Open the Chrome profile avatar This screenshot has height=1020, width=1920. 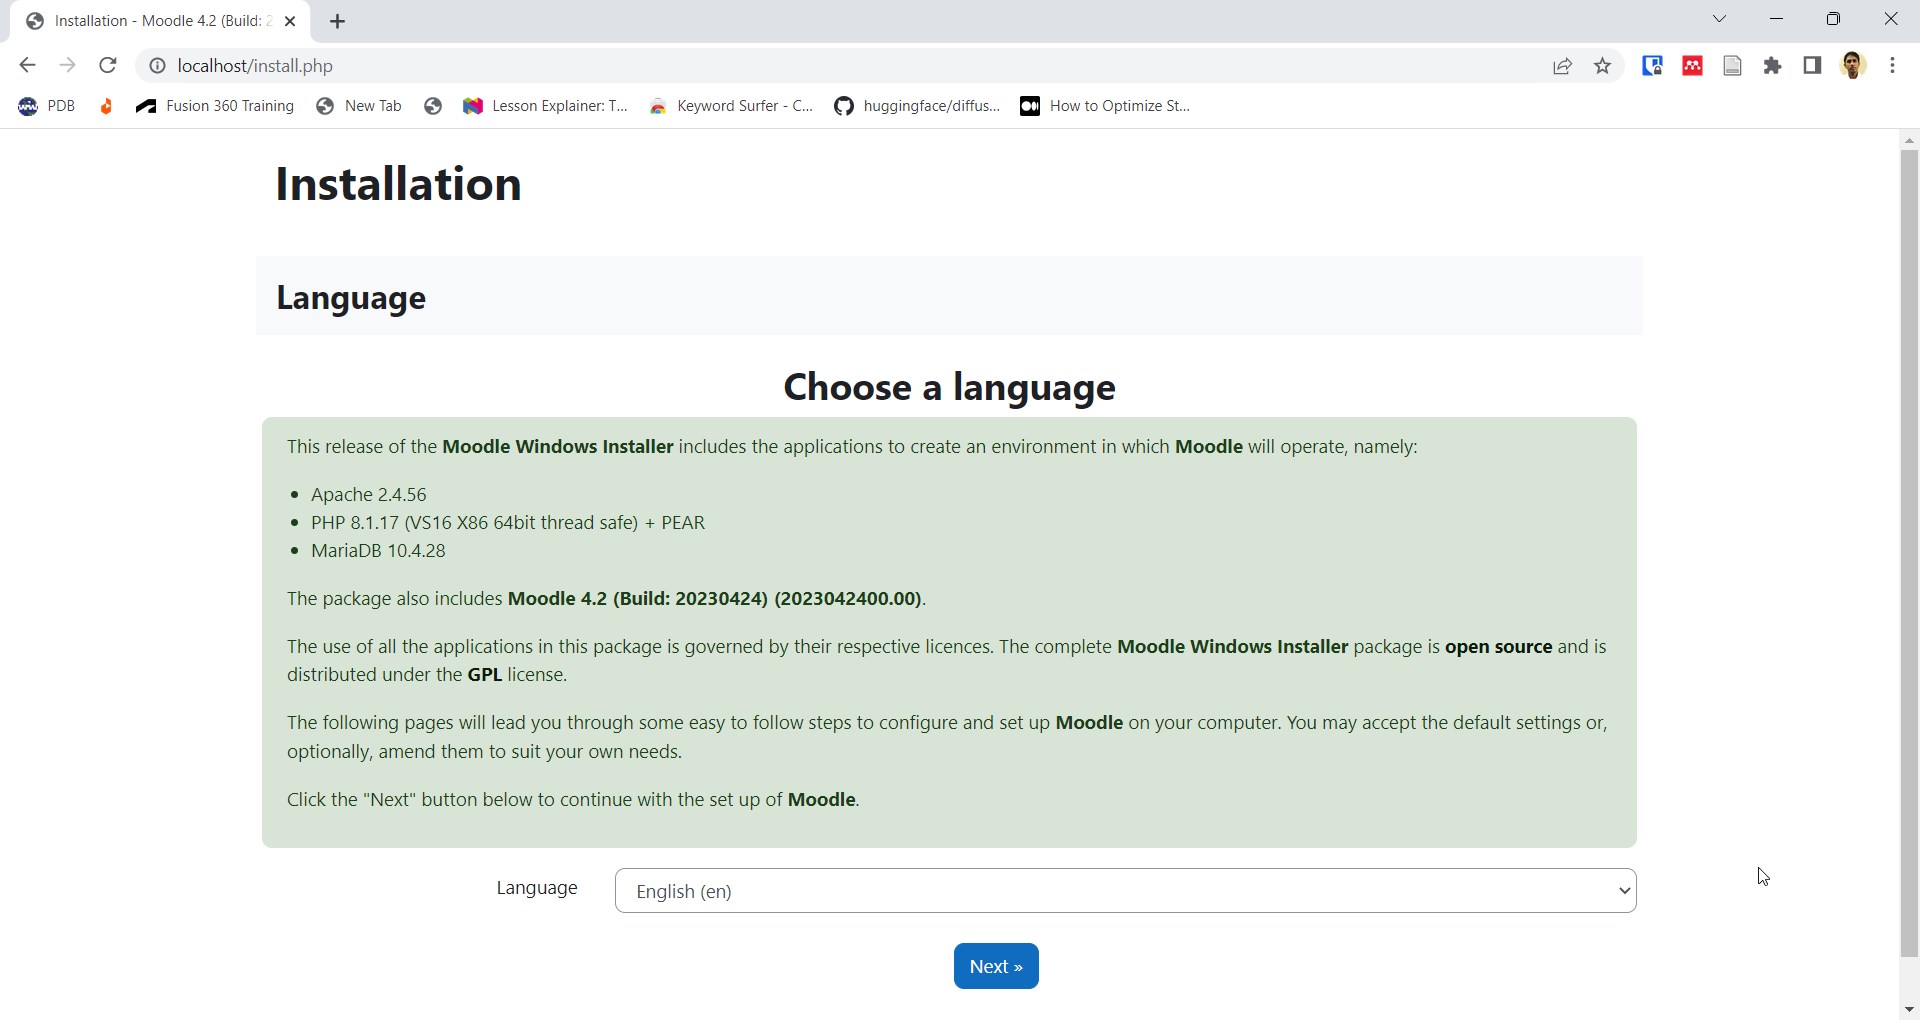click(x=1853, y=66)
